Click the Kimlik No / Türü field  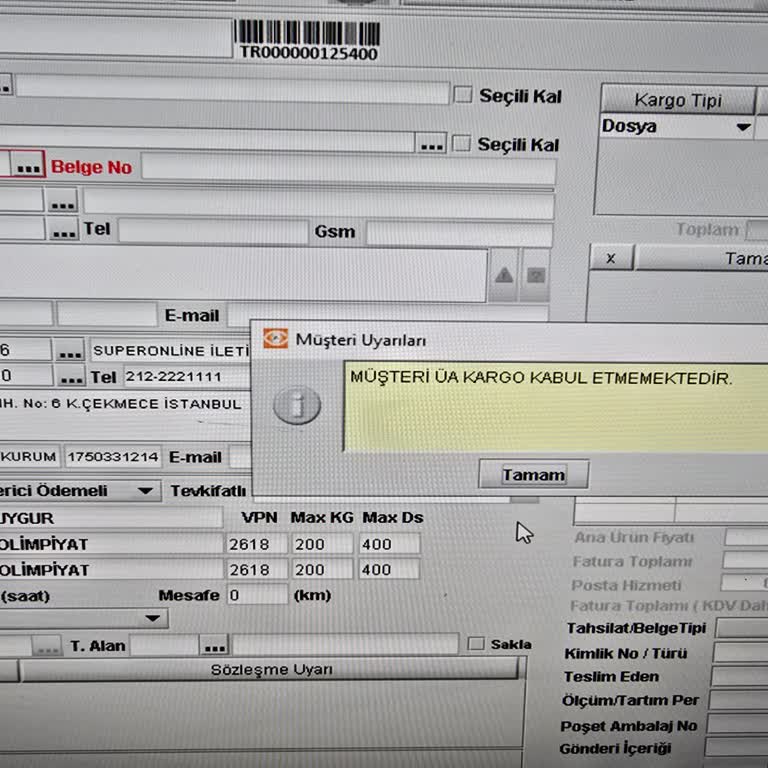click(740, 652)
